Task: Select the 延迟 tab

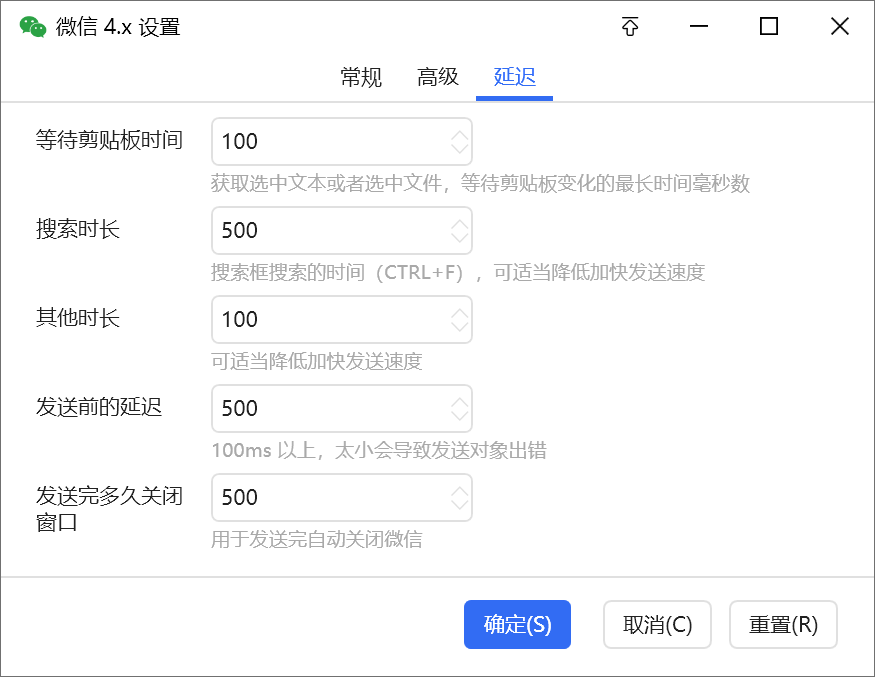Action: tap(515, 77)
